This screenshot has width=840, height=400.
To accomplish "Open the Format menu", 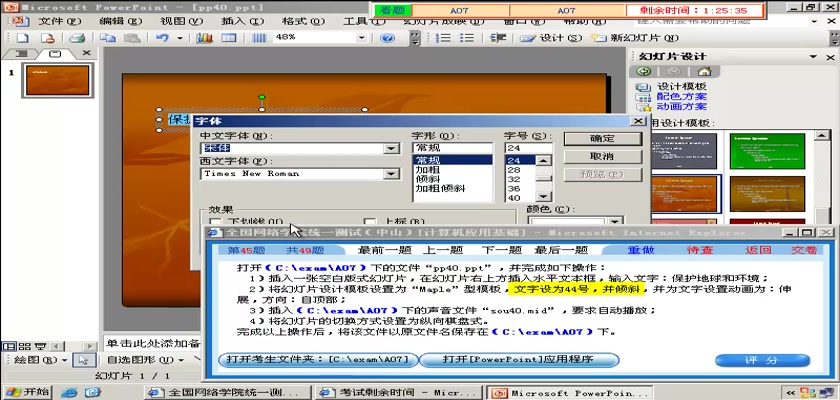I will click(x=303, y=21).
